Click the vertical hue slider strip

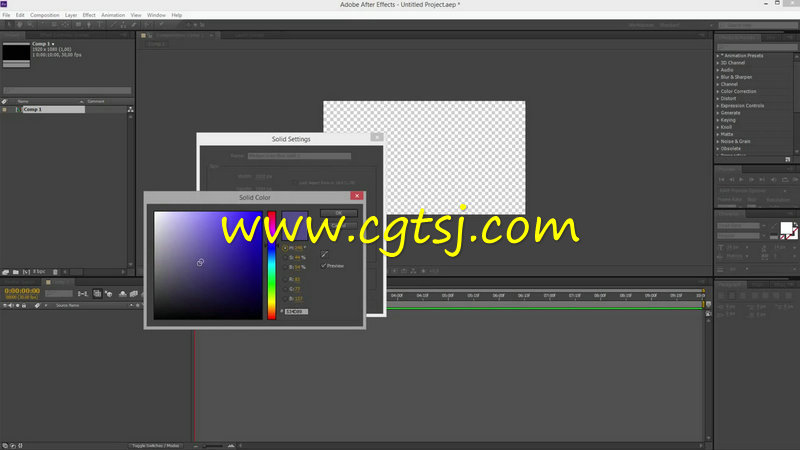point(271,265)
